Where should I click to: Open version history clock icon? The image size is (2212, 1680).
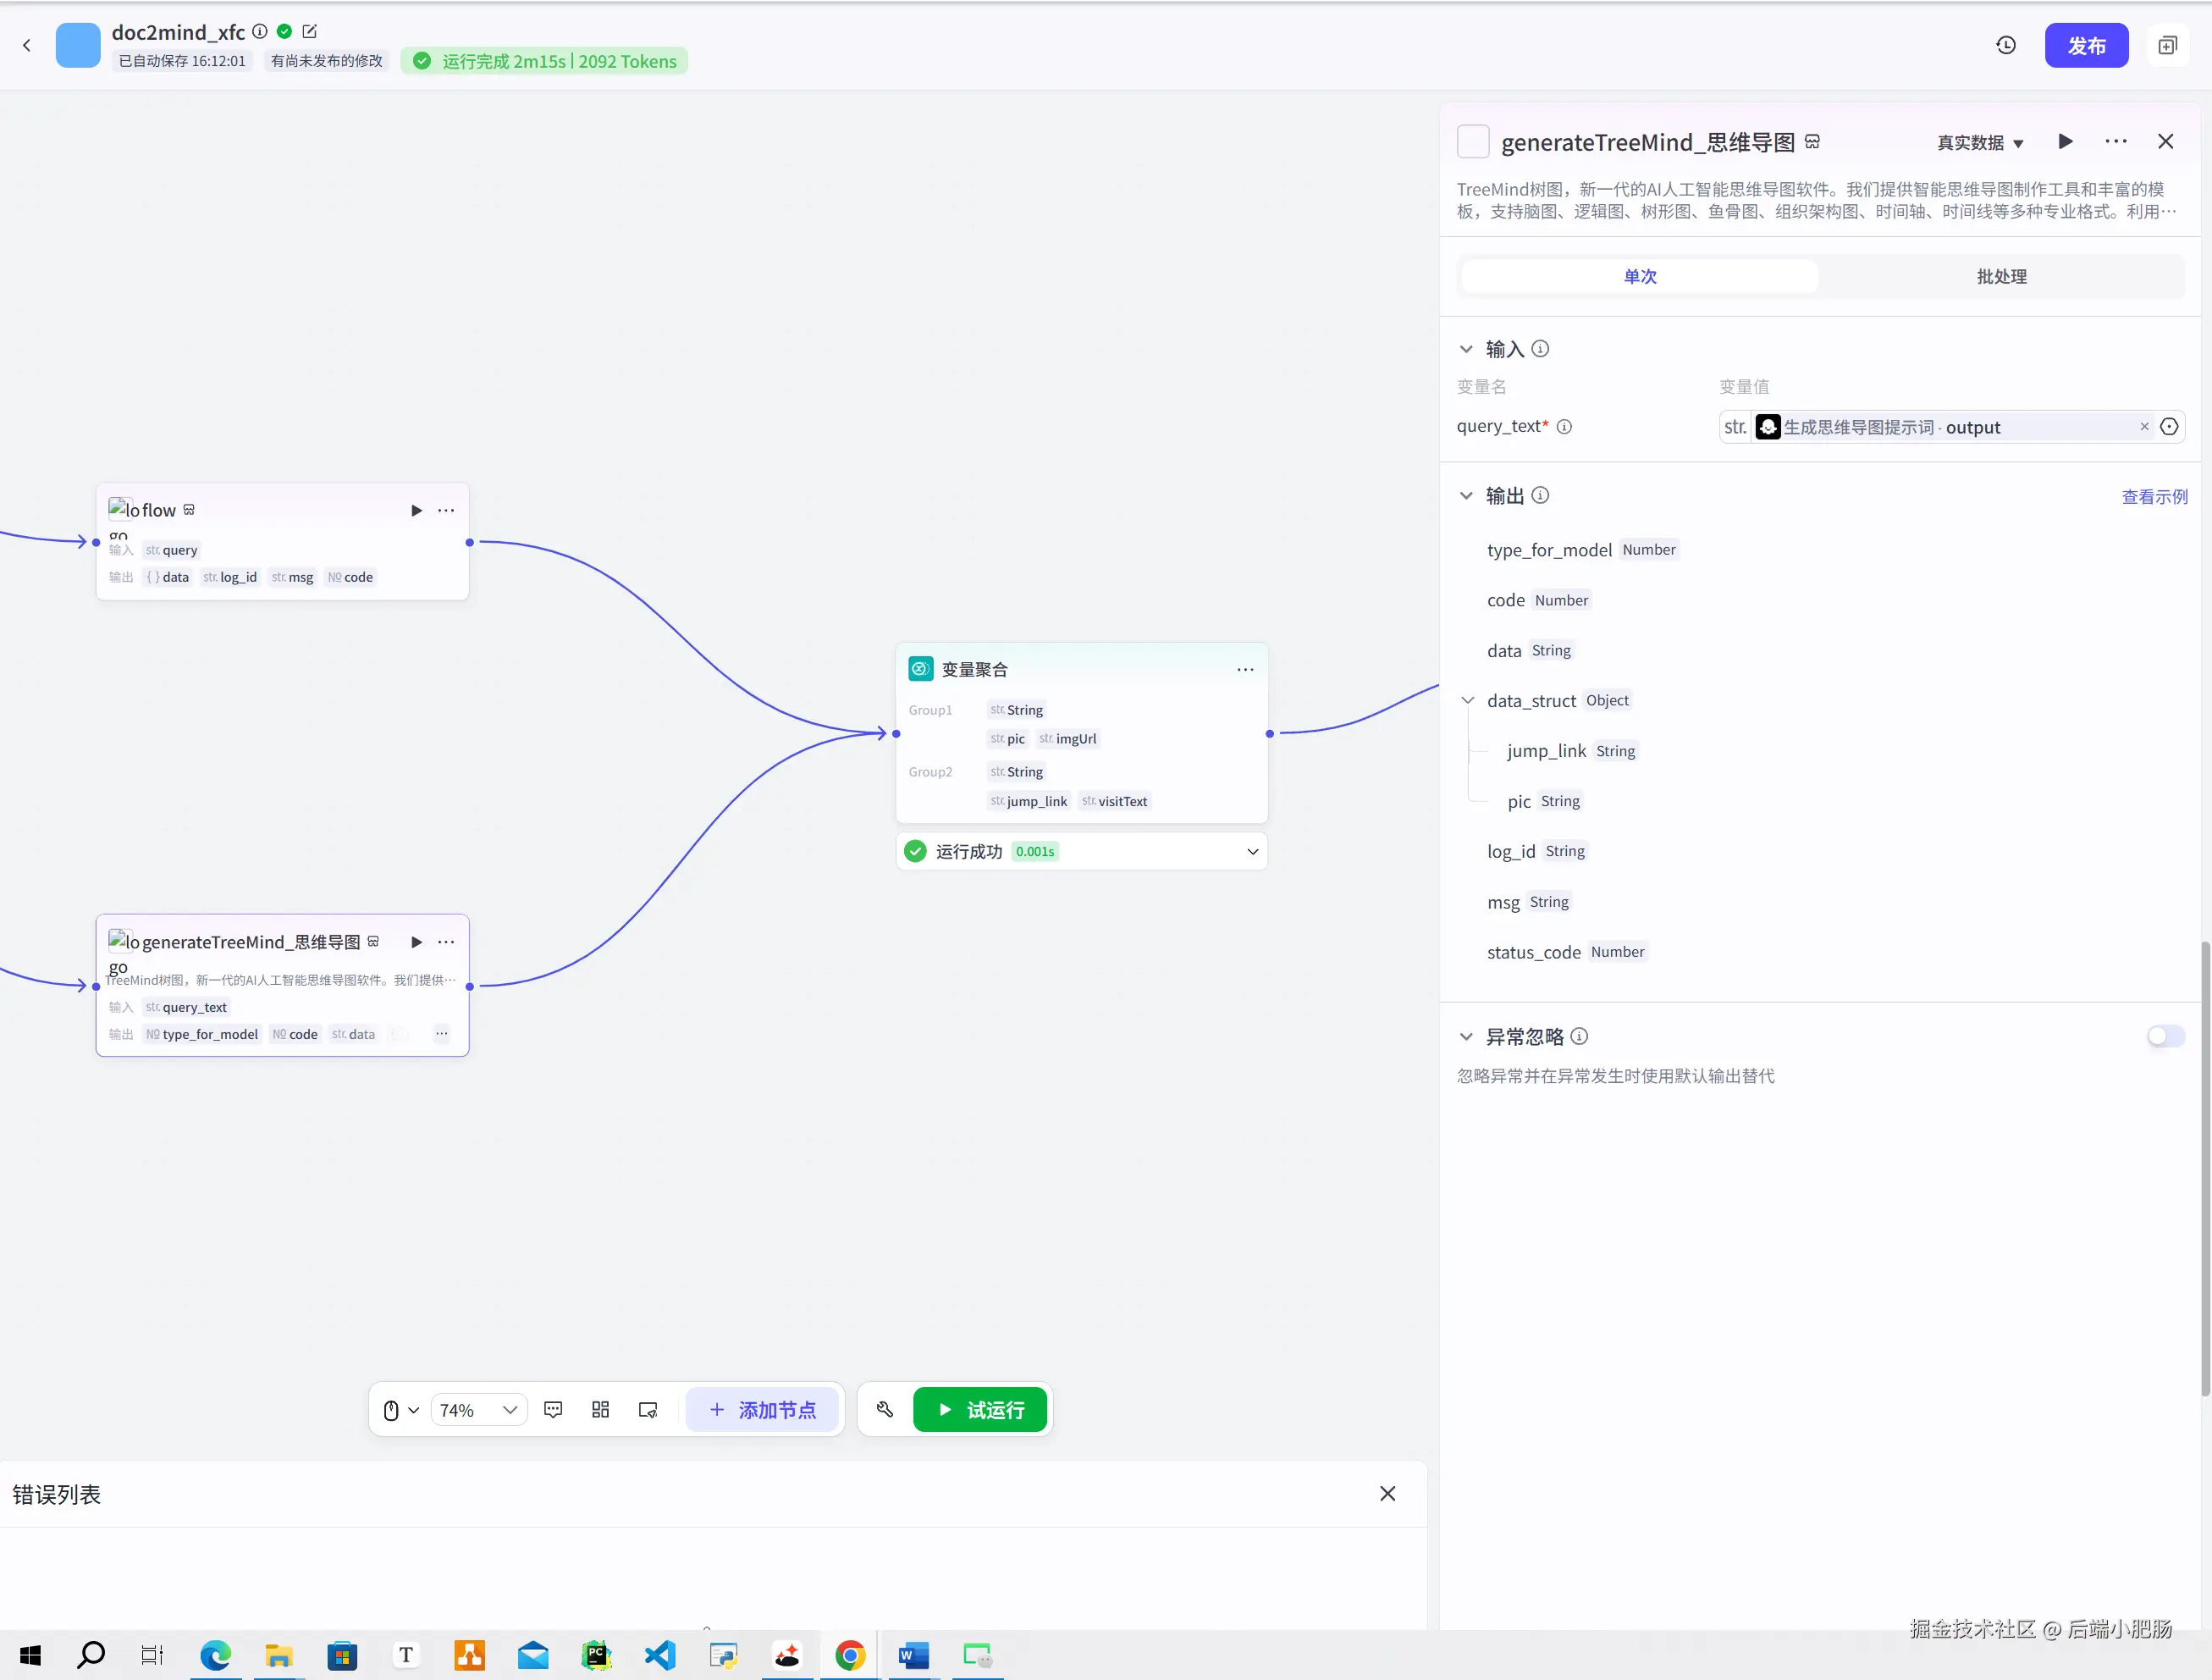(x=2005, y=45)
